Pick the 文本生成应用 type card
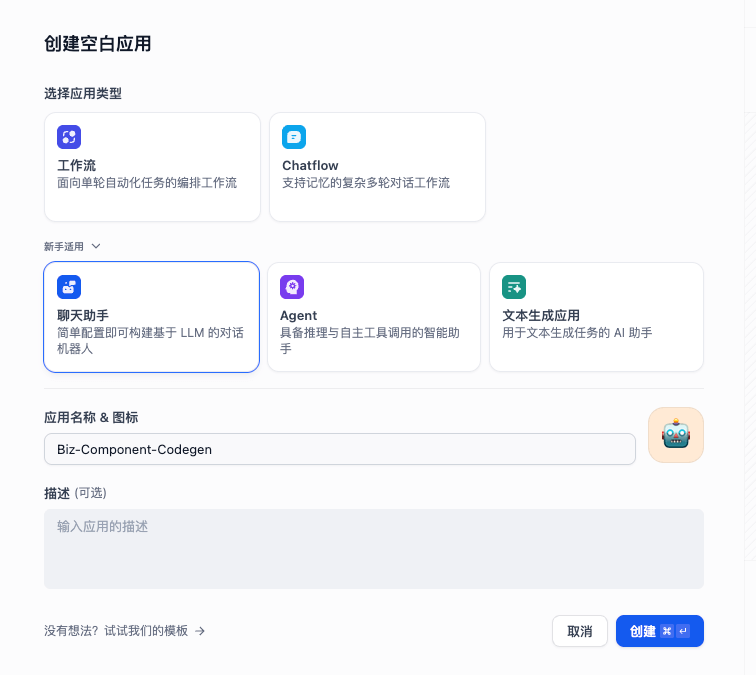This screenshot has width=756, height=675. point(596,317)
